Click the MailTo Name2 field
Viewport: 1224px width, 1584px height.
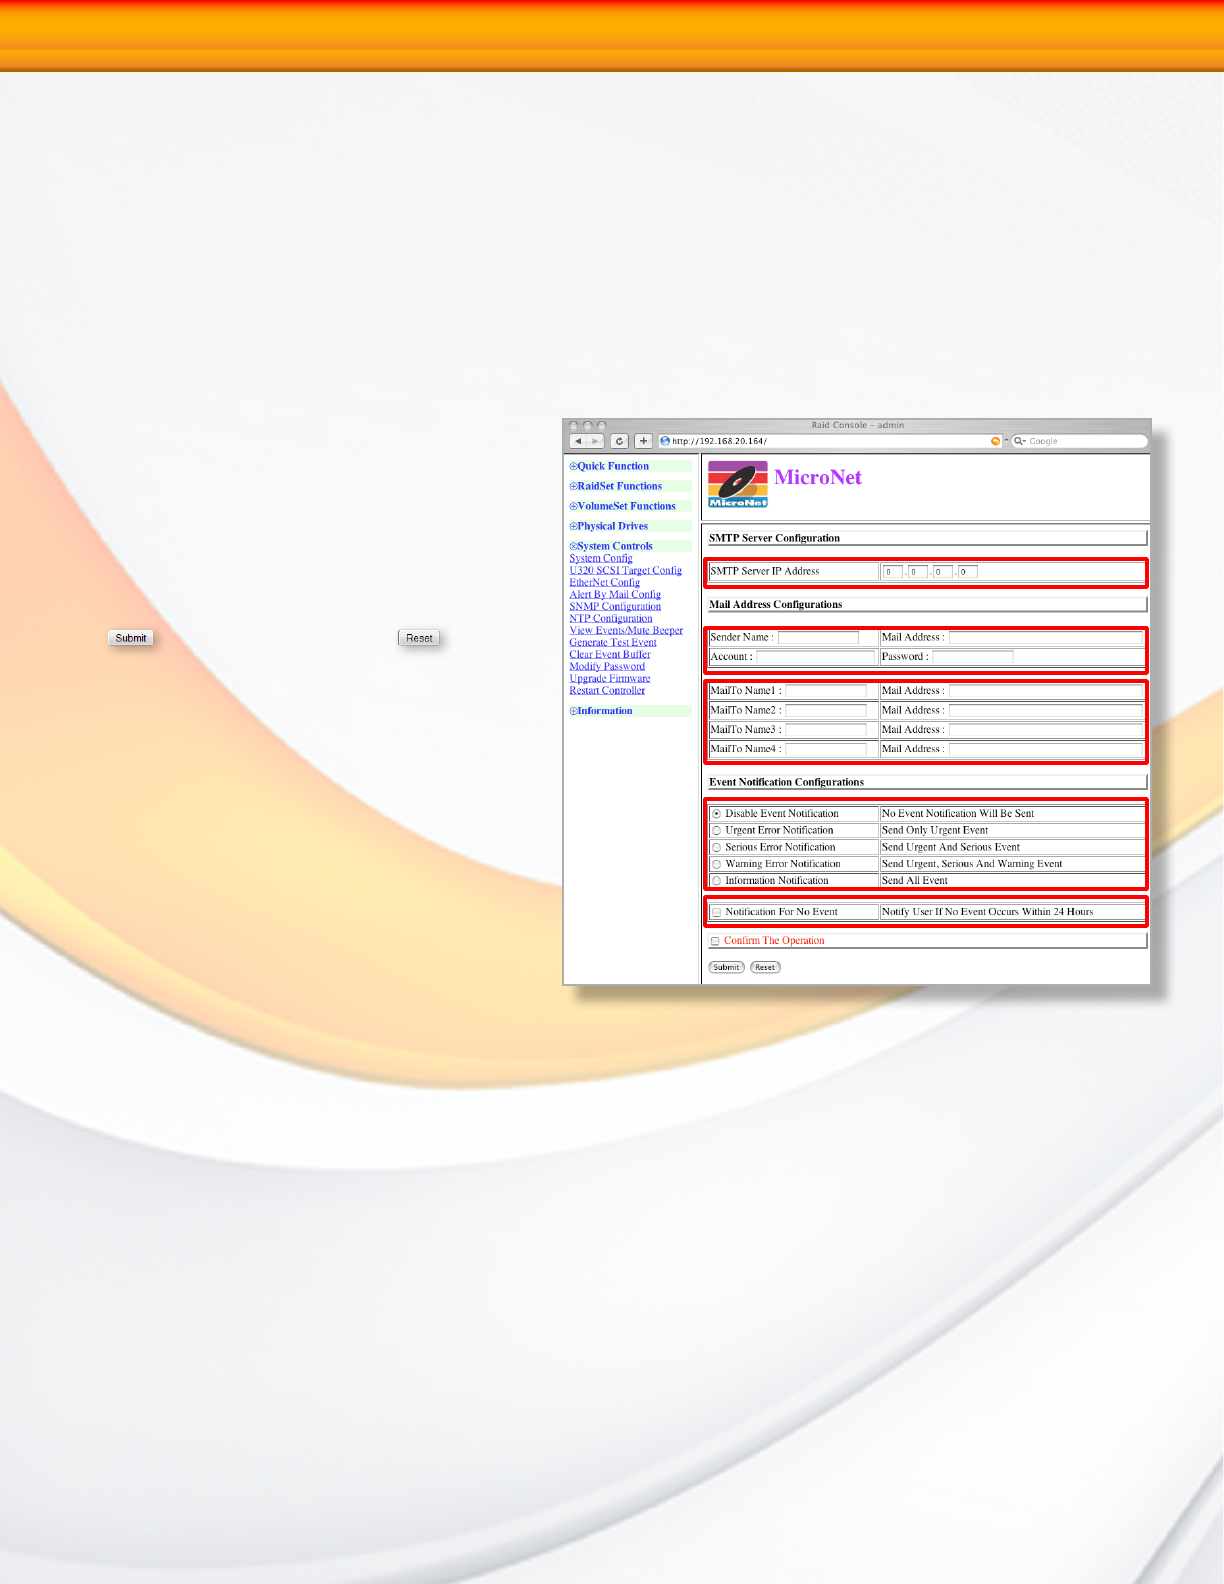[x=826, y=710]
